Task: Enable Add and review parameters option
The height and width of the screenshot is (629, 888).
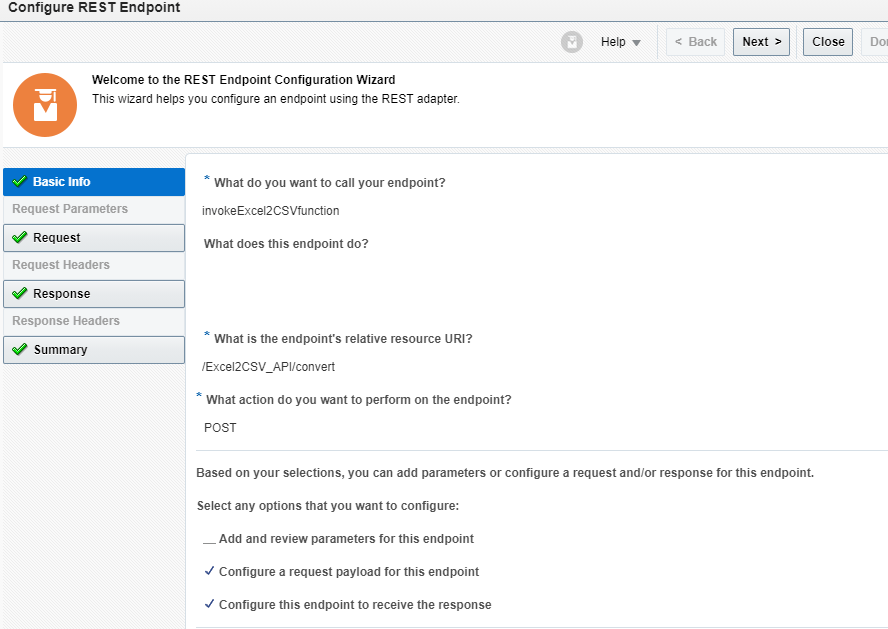Action: 209,540
